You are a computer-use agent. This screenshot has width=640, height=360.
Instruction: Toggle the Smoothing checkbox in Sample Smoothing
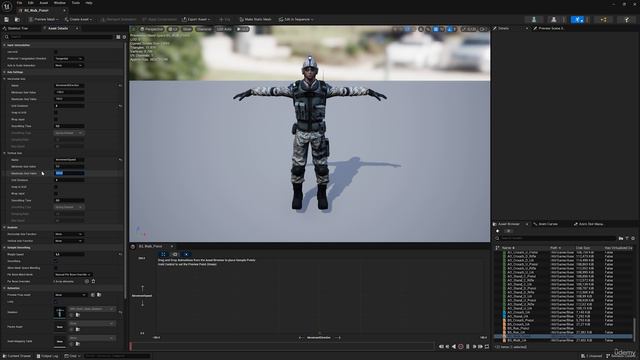56,261
